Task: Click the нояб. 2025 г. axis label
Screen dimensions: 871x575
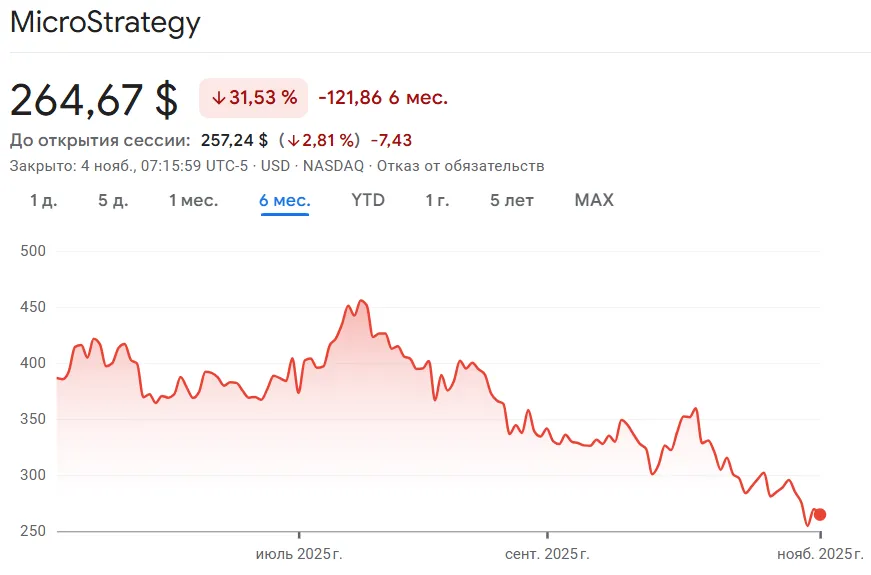Action: point(821,554)
